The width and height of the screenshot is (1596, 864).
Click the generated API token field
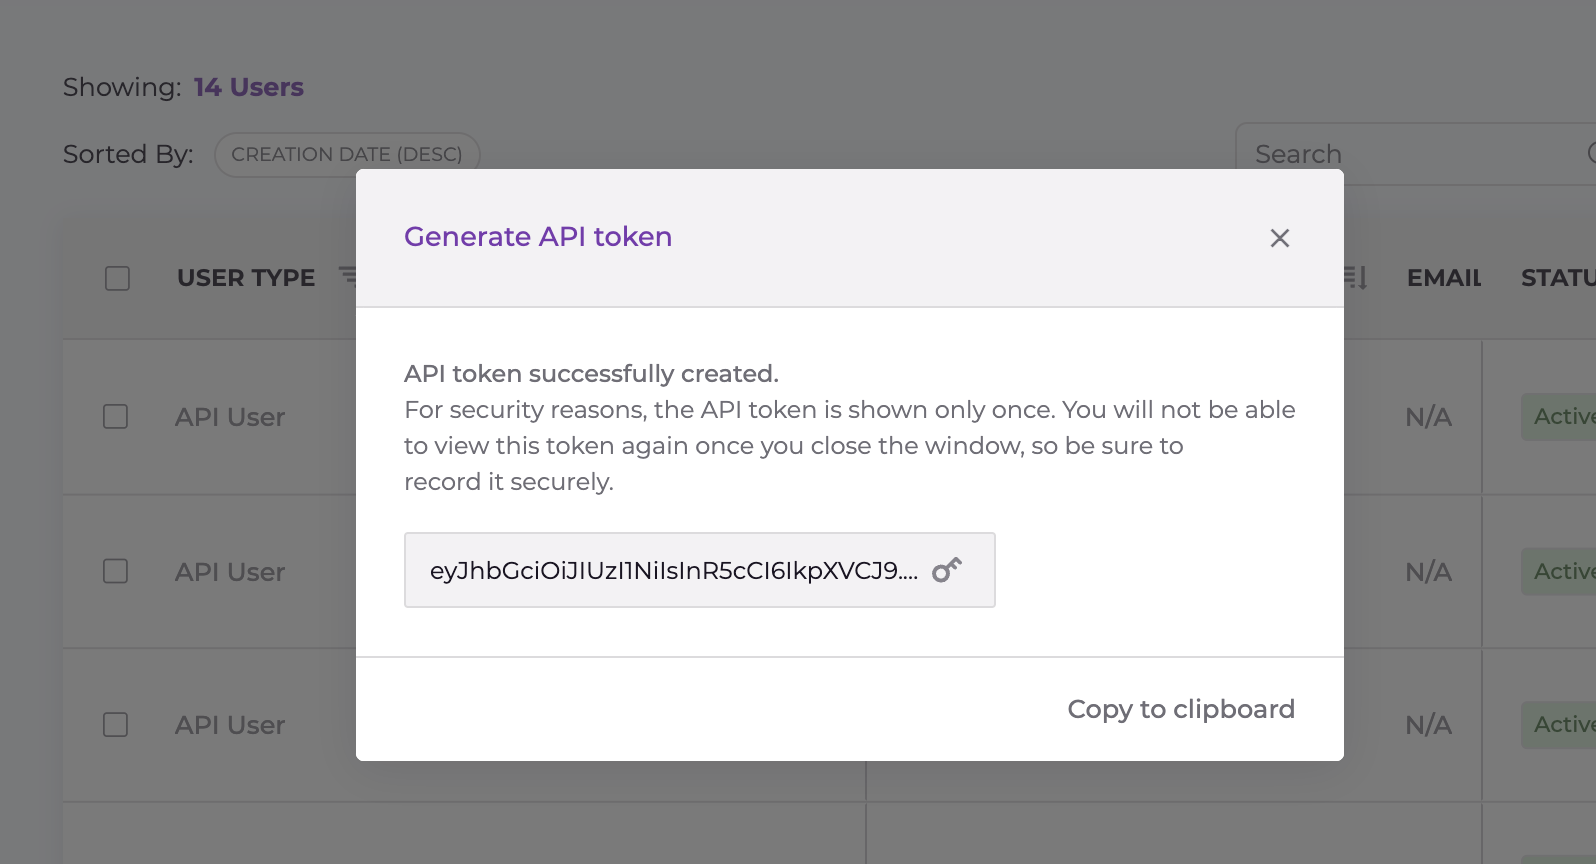[x=673, y=571]
